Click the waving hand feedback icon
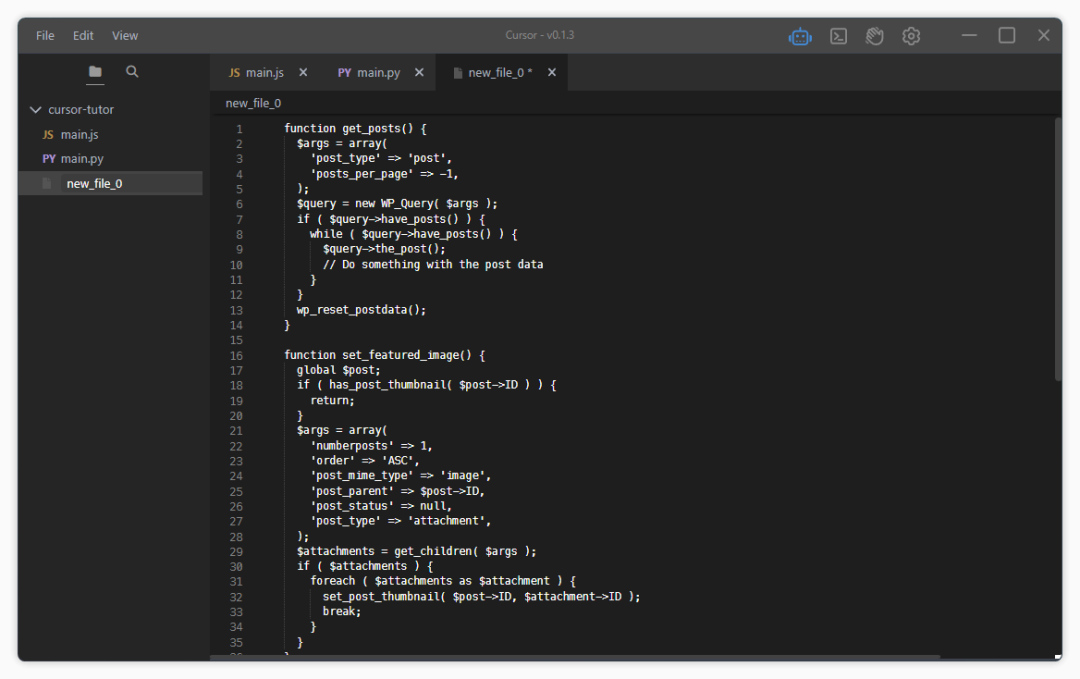The width and height of the screenshot is (1080, 679). coord(875,36)
